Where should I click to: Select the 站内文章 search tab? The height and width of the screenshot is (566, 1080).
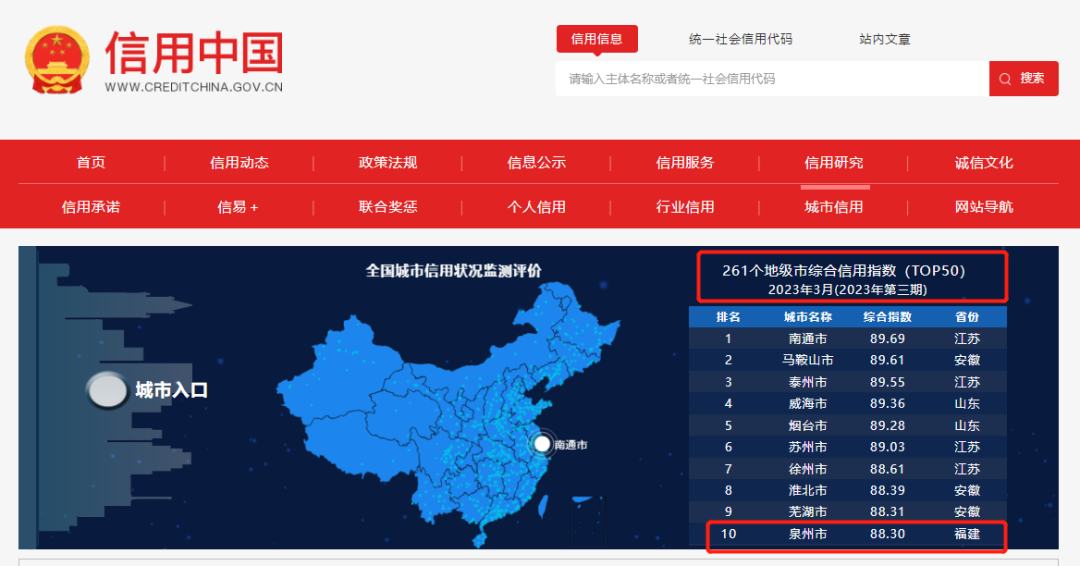(885, 39)
